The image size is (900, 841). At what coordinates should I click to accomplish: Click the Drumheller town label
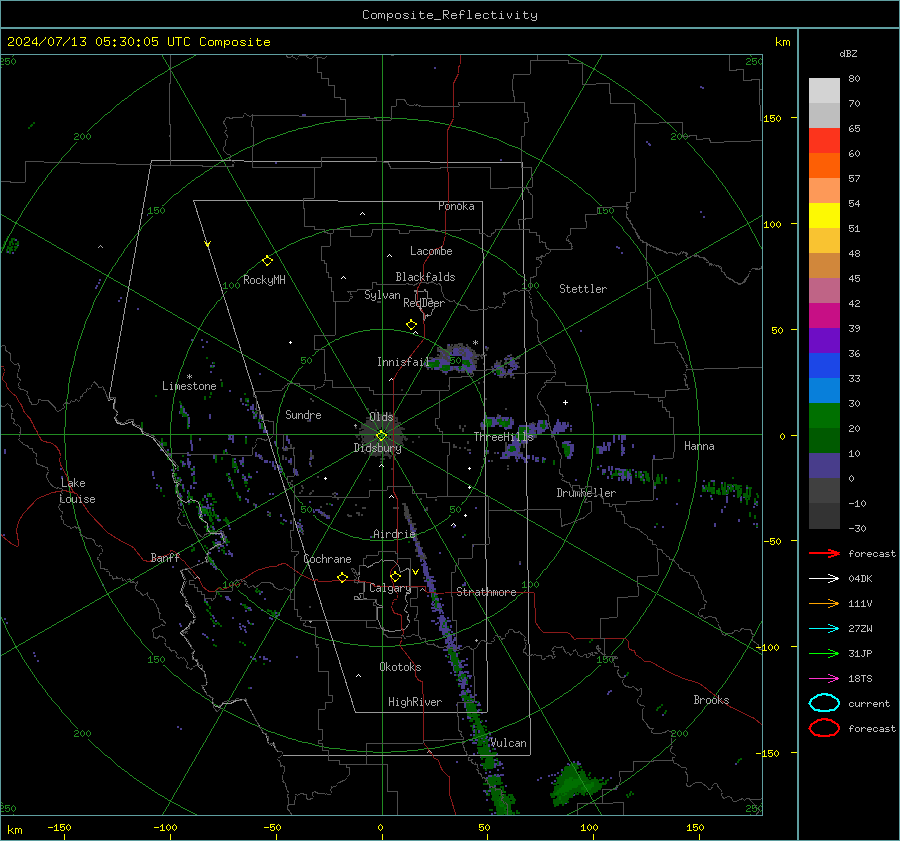coord(586,493)
